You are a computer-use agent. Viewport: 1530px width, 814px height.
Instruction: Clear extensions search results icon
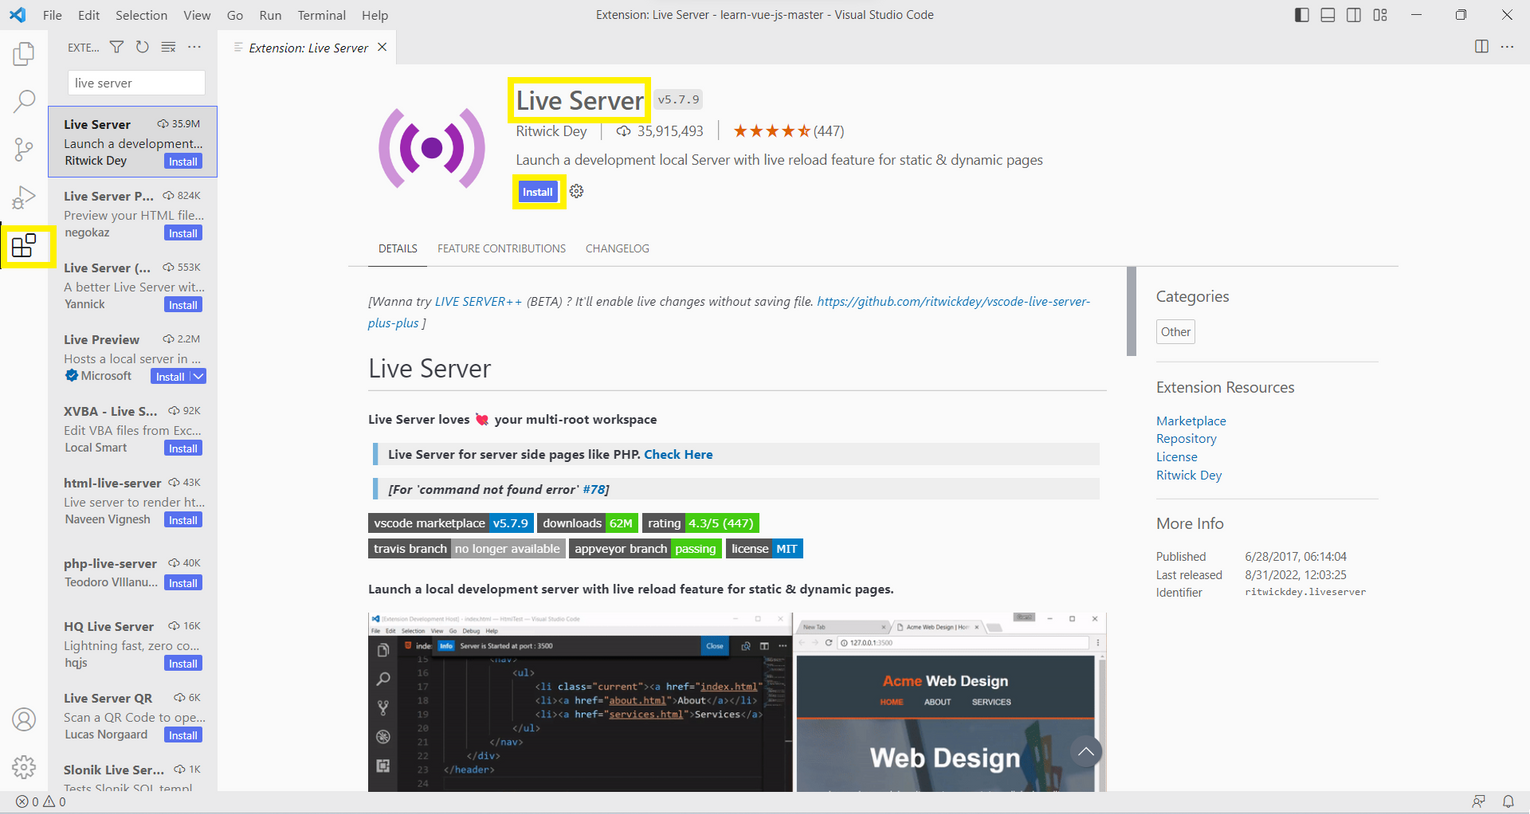[x=168, y=47]
